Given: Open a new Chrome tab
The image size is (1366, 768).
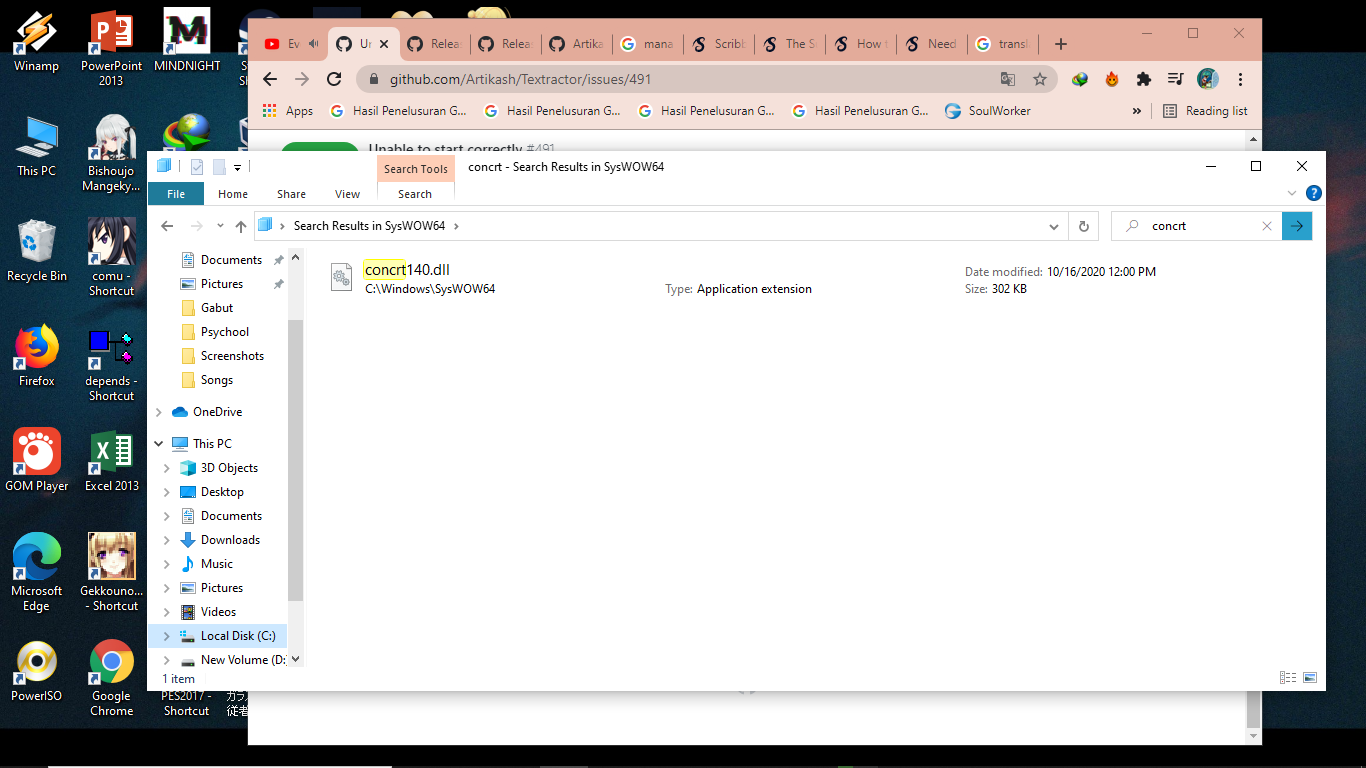Looking at the screenshot, I should coord(1061,44).
